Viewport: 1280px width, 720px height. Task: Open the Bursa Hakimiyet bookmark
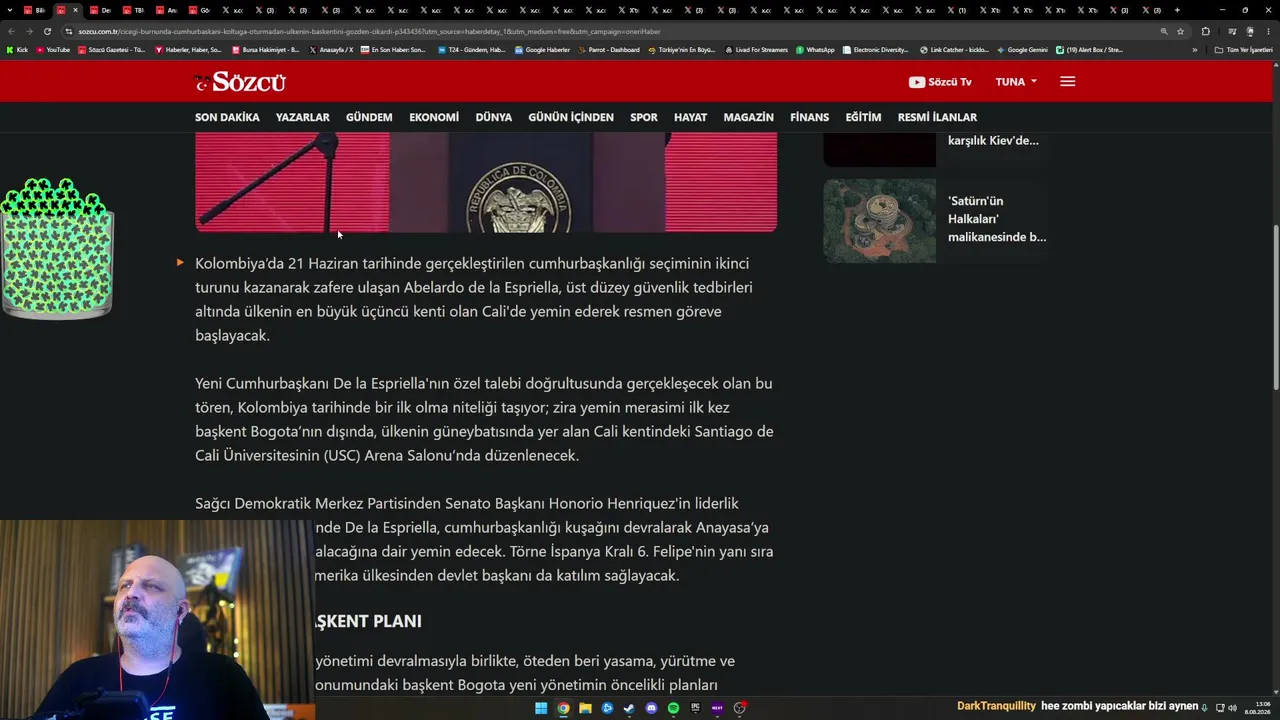pos(266,49)
